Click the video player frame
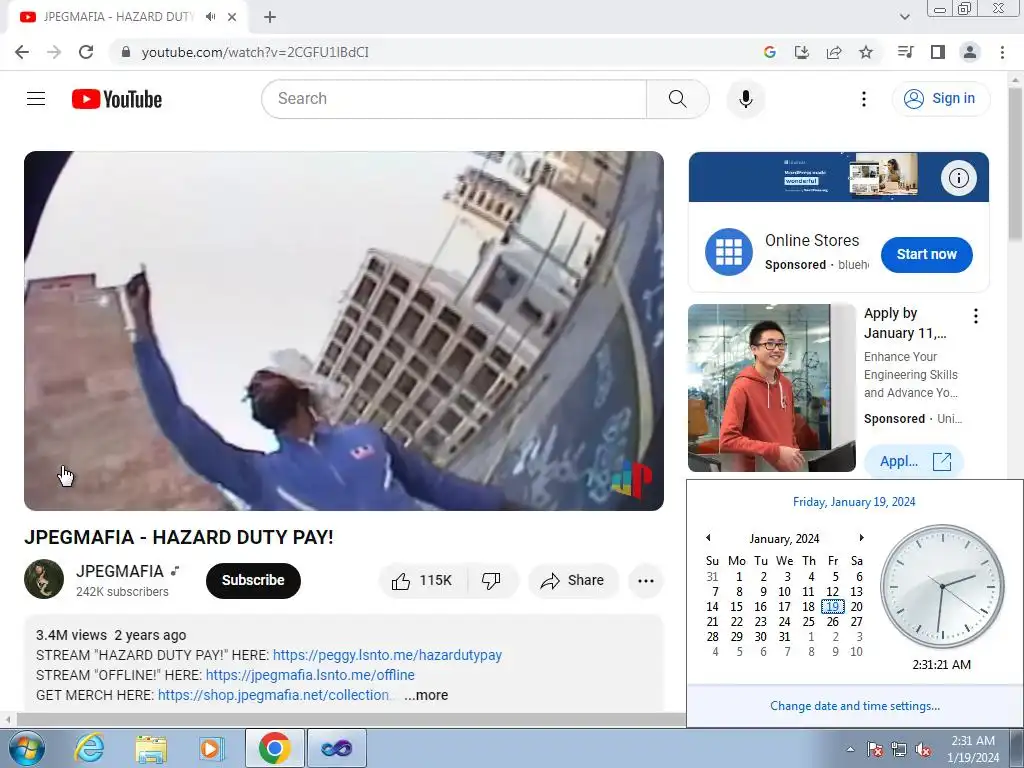 pos(344,330)
